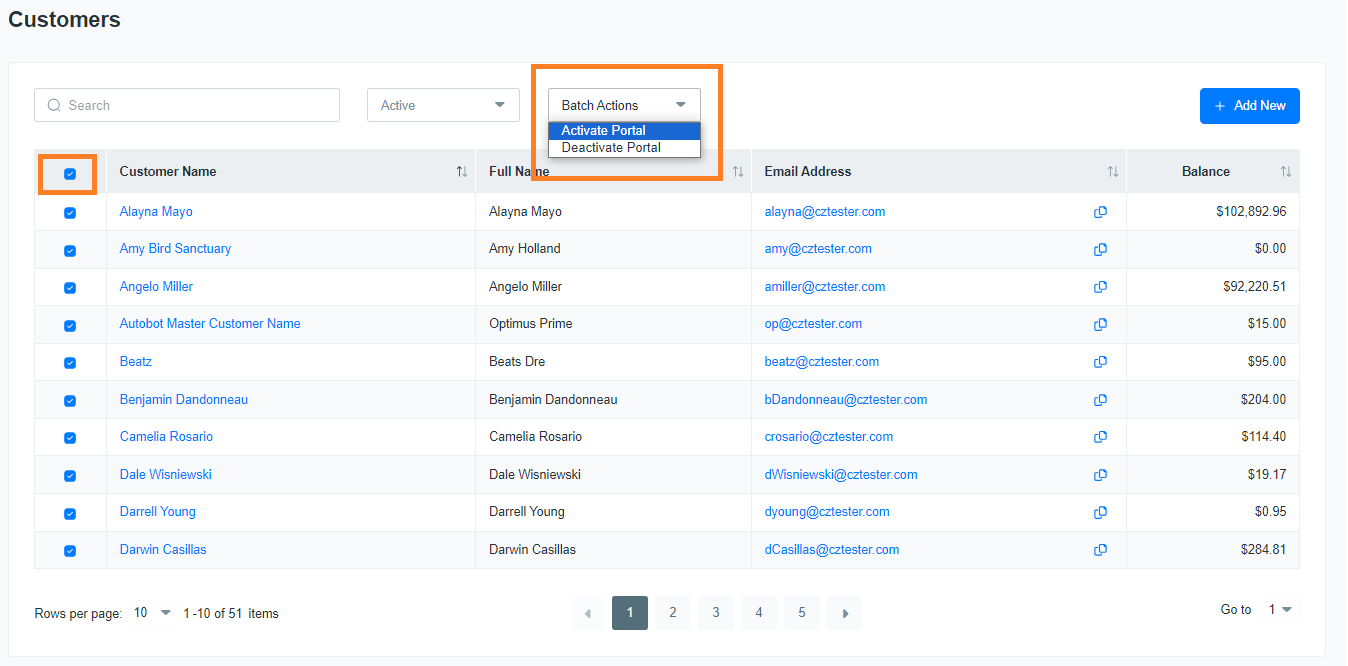Open Rows per page dropdown
This screenshot has width=1348, height=666.
(x=152, y=613)
